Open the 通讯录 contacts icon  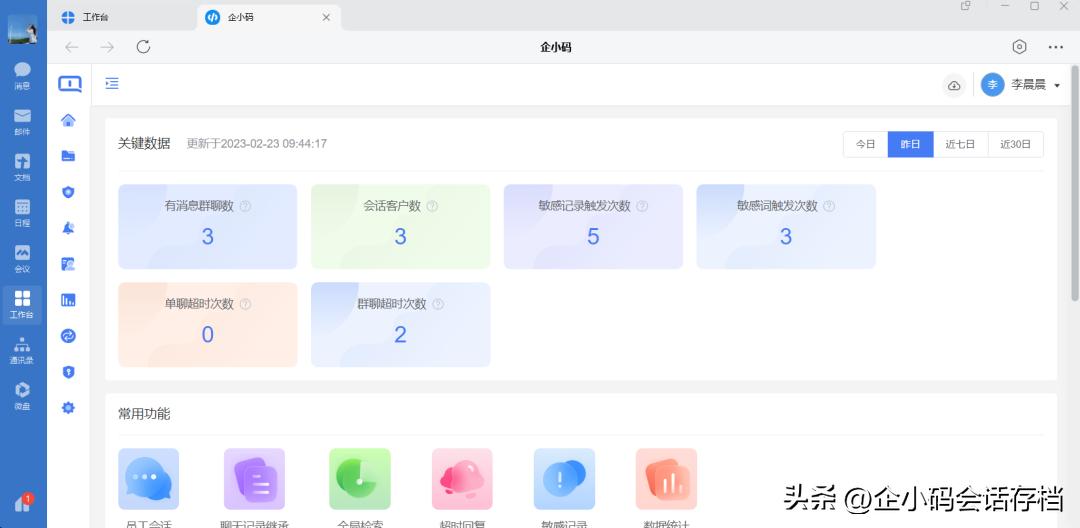click(x=22, y=349)
